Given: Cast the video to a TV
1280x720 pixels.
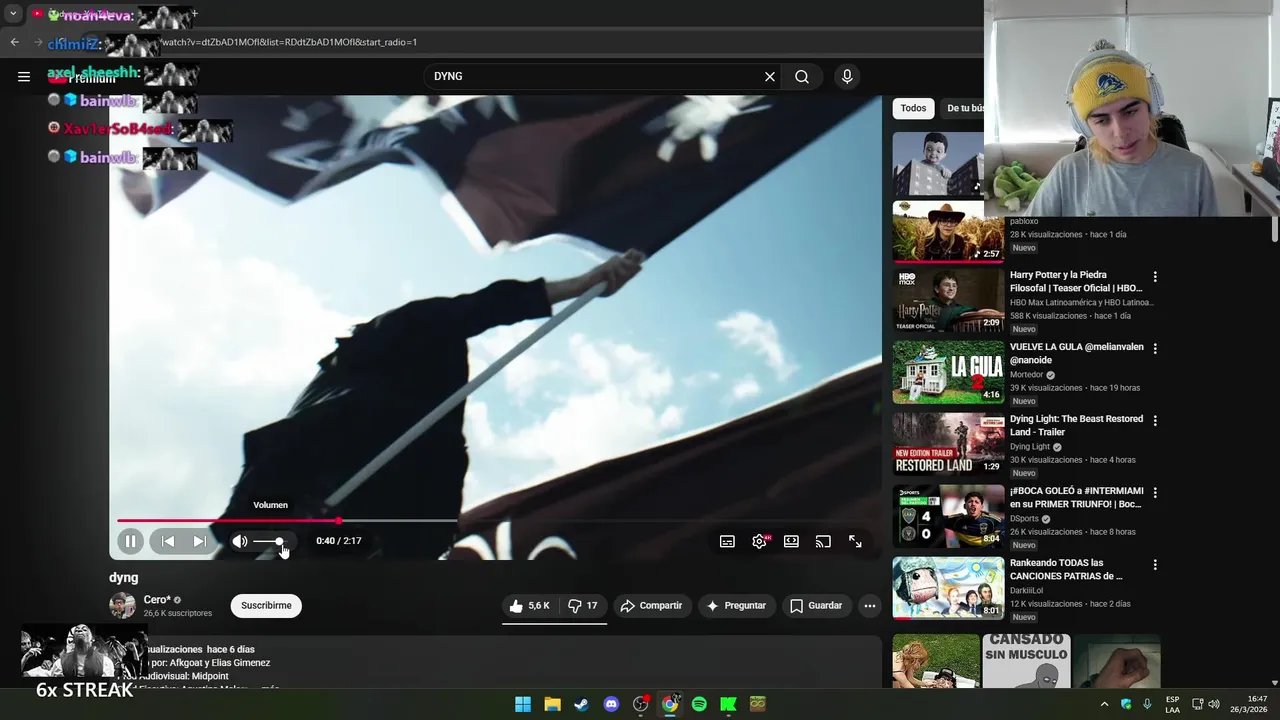Looking at the screenshot, I should 823,541.
